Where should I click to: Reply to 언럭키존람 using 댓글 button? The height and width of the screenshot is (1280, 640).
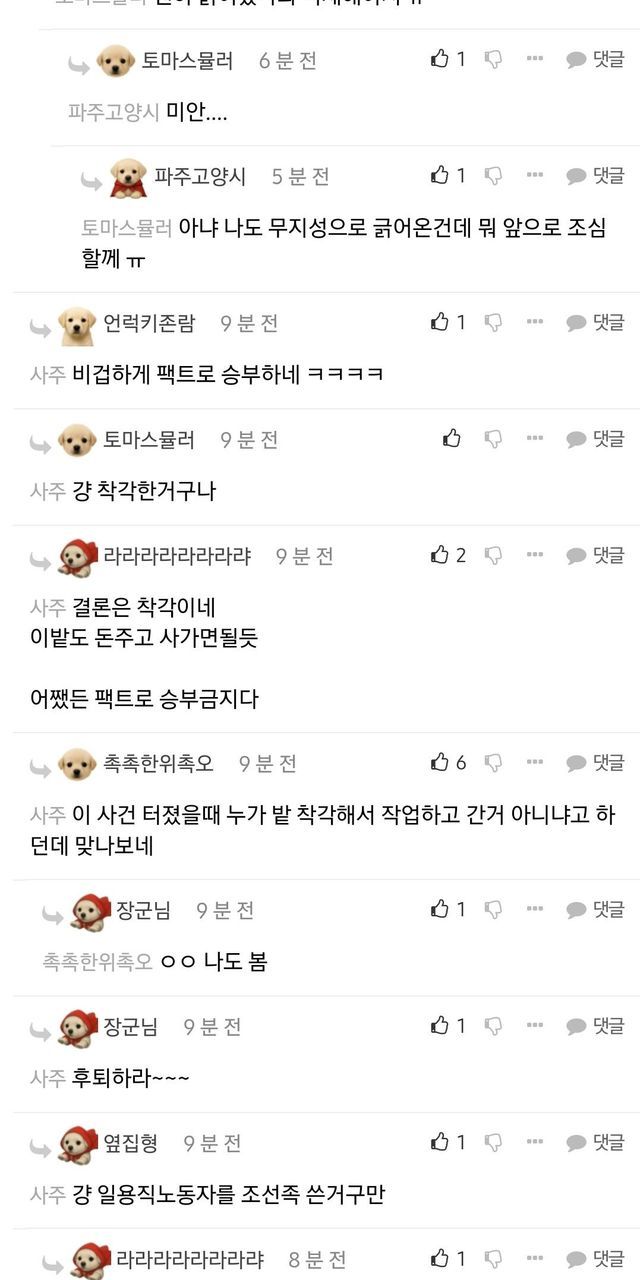pos(596,322)
